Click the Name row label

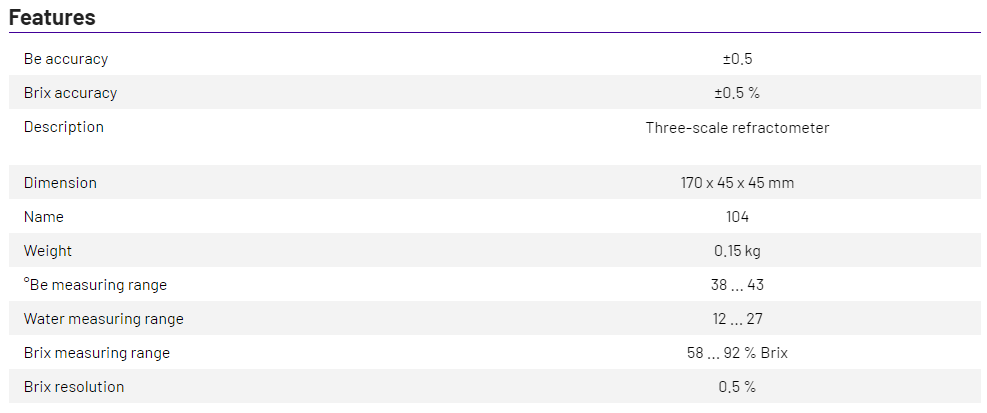44,217
